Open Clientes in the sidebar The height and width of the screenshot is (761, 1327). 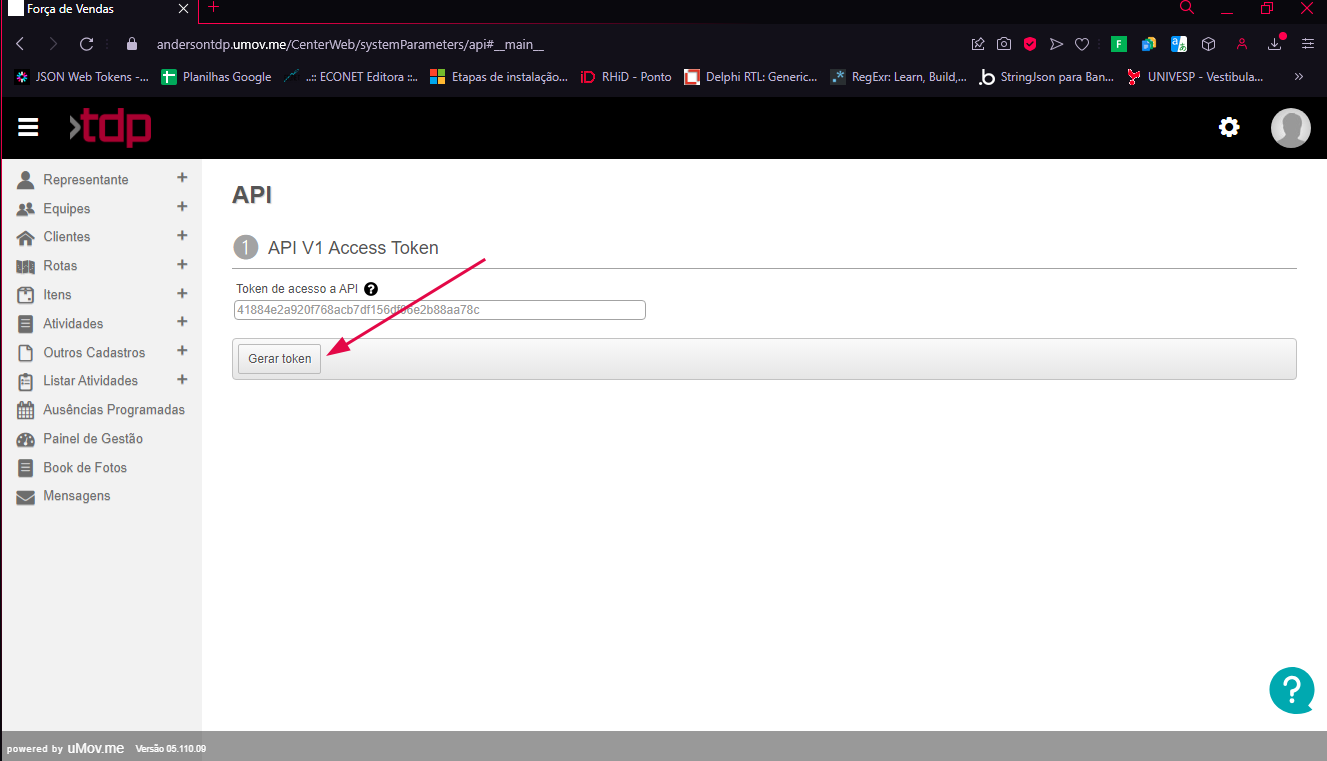point(67,237)
